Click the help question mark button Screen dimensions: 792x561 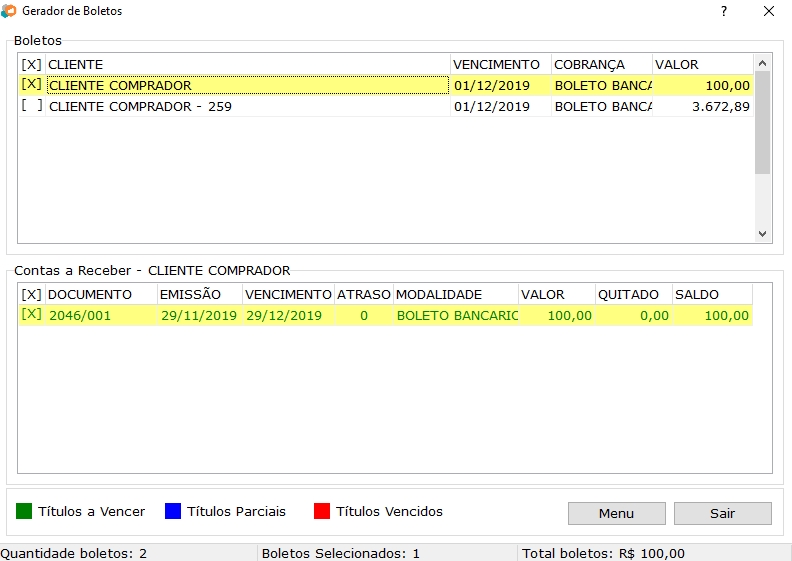pos(723,11)
